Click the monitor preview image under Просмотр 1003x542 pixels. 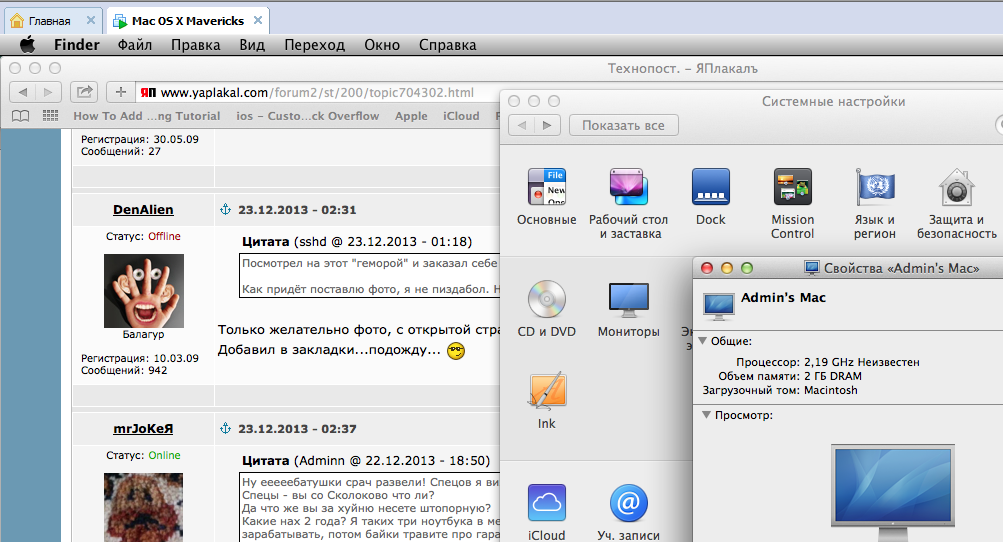coord(893,493)
